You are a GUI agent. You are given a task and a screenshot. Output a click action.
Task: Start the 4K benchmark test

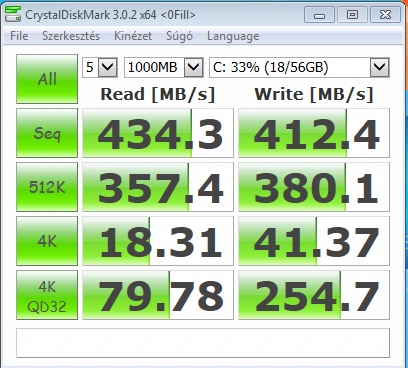47,241
